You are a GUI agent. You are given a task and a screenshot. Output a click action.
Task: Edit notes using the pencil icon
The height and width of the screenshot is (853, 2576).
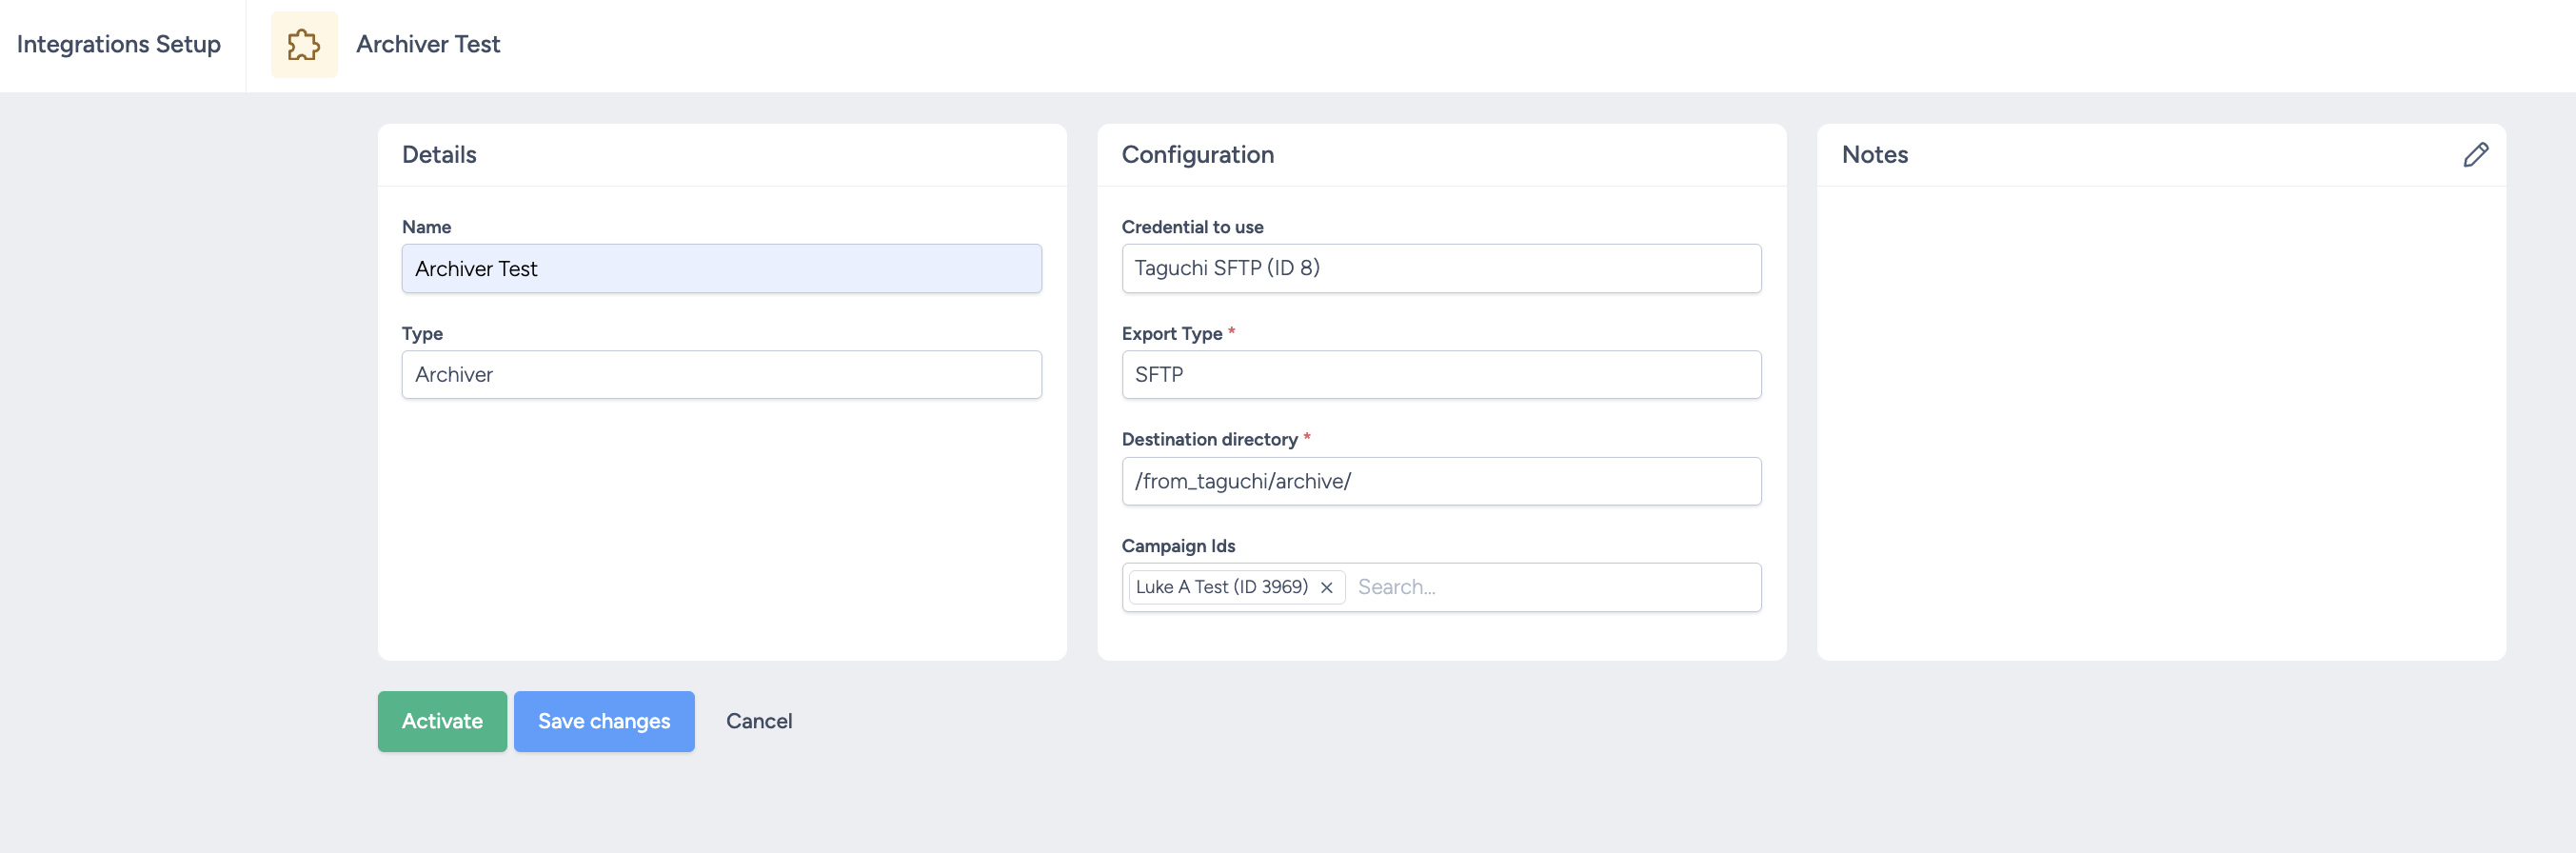click(x=2475, y=155)
